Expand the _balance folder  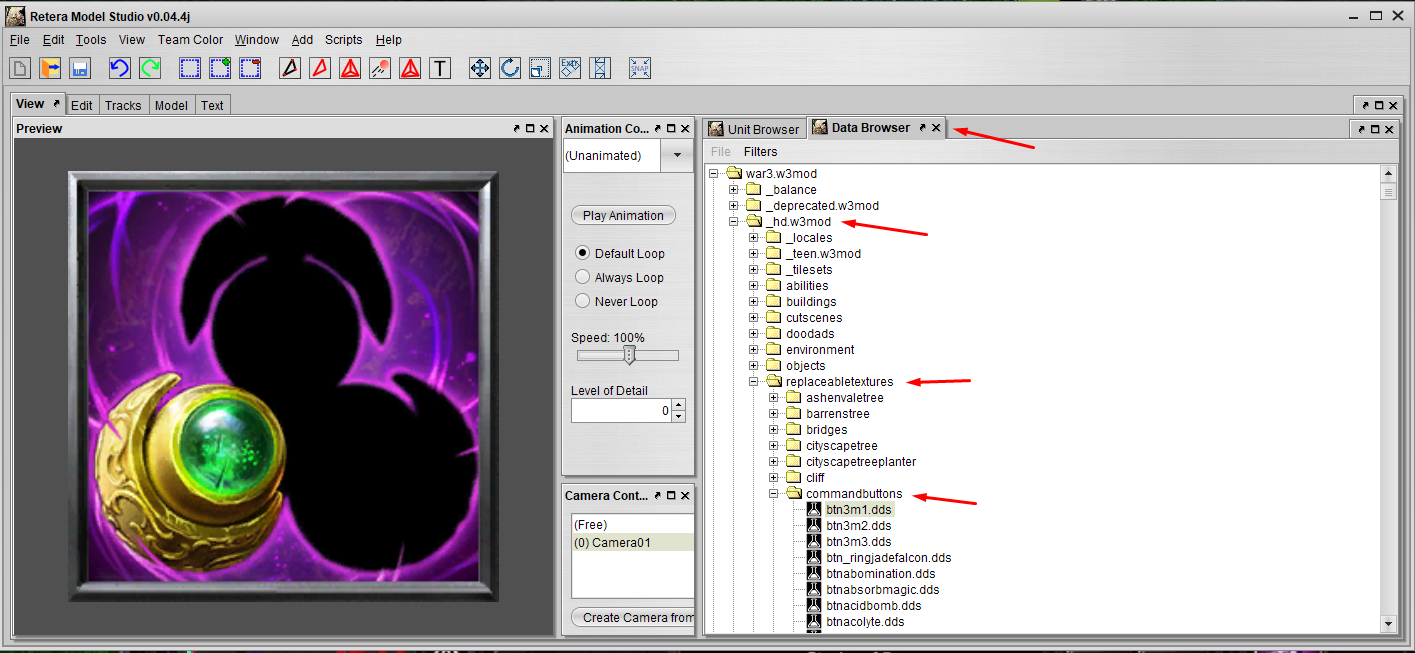point(733,190)
